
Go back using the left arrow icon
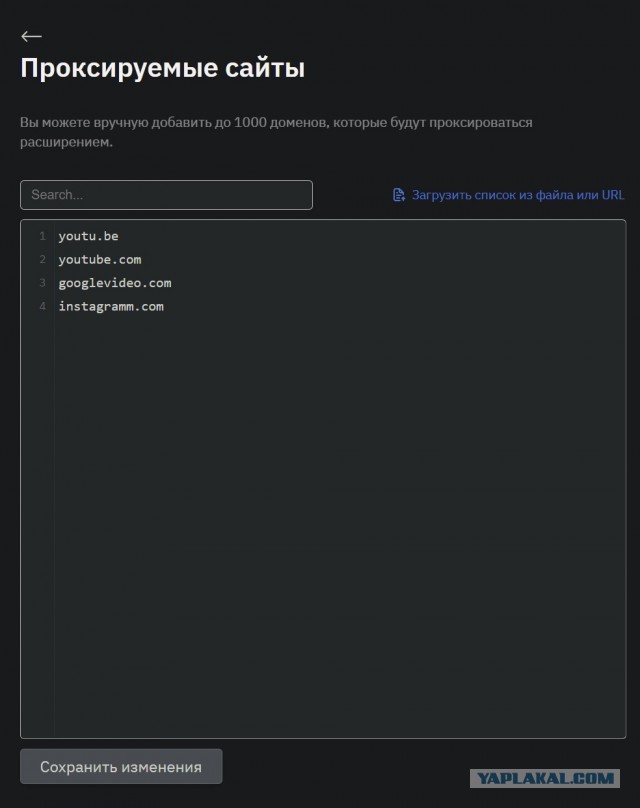[x=31, y=36]
